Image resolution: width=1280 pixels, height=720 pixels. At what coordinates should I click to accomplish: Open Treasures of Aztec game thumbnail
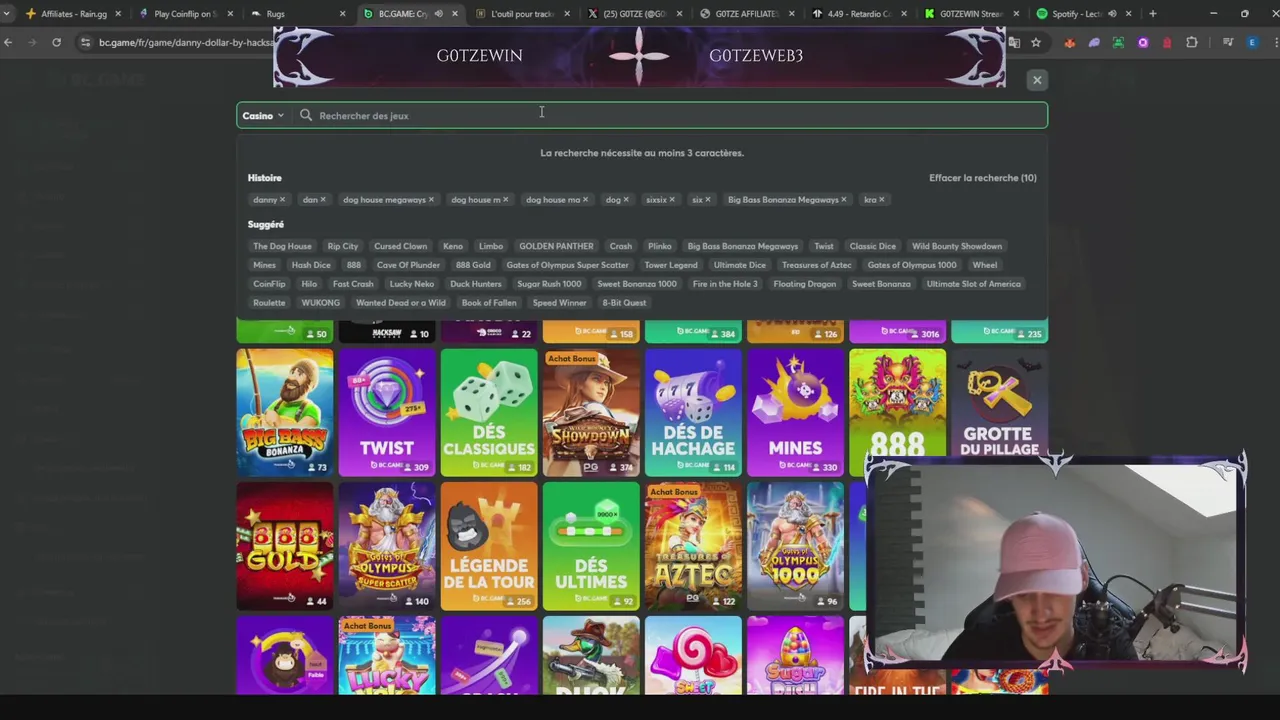(x=693, y=546)
